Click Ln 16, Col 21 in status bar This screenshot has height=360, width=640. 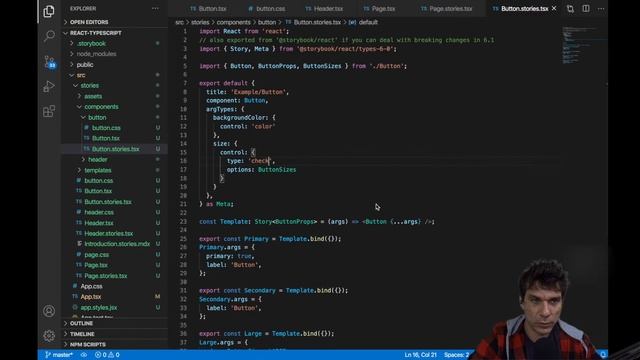coord(420,355)
